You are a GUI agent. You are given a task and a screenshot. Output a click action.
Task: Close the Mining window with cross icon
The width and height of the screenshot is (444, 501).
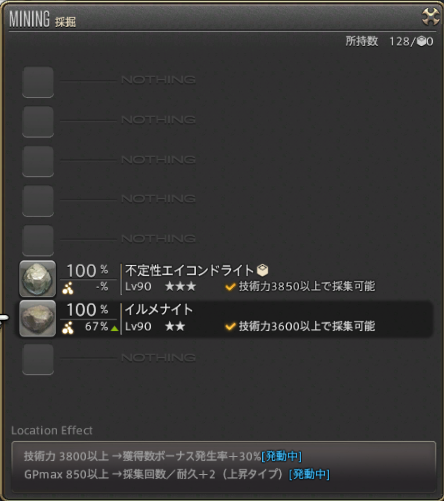click(431, 17)
